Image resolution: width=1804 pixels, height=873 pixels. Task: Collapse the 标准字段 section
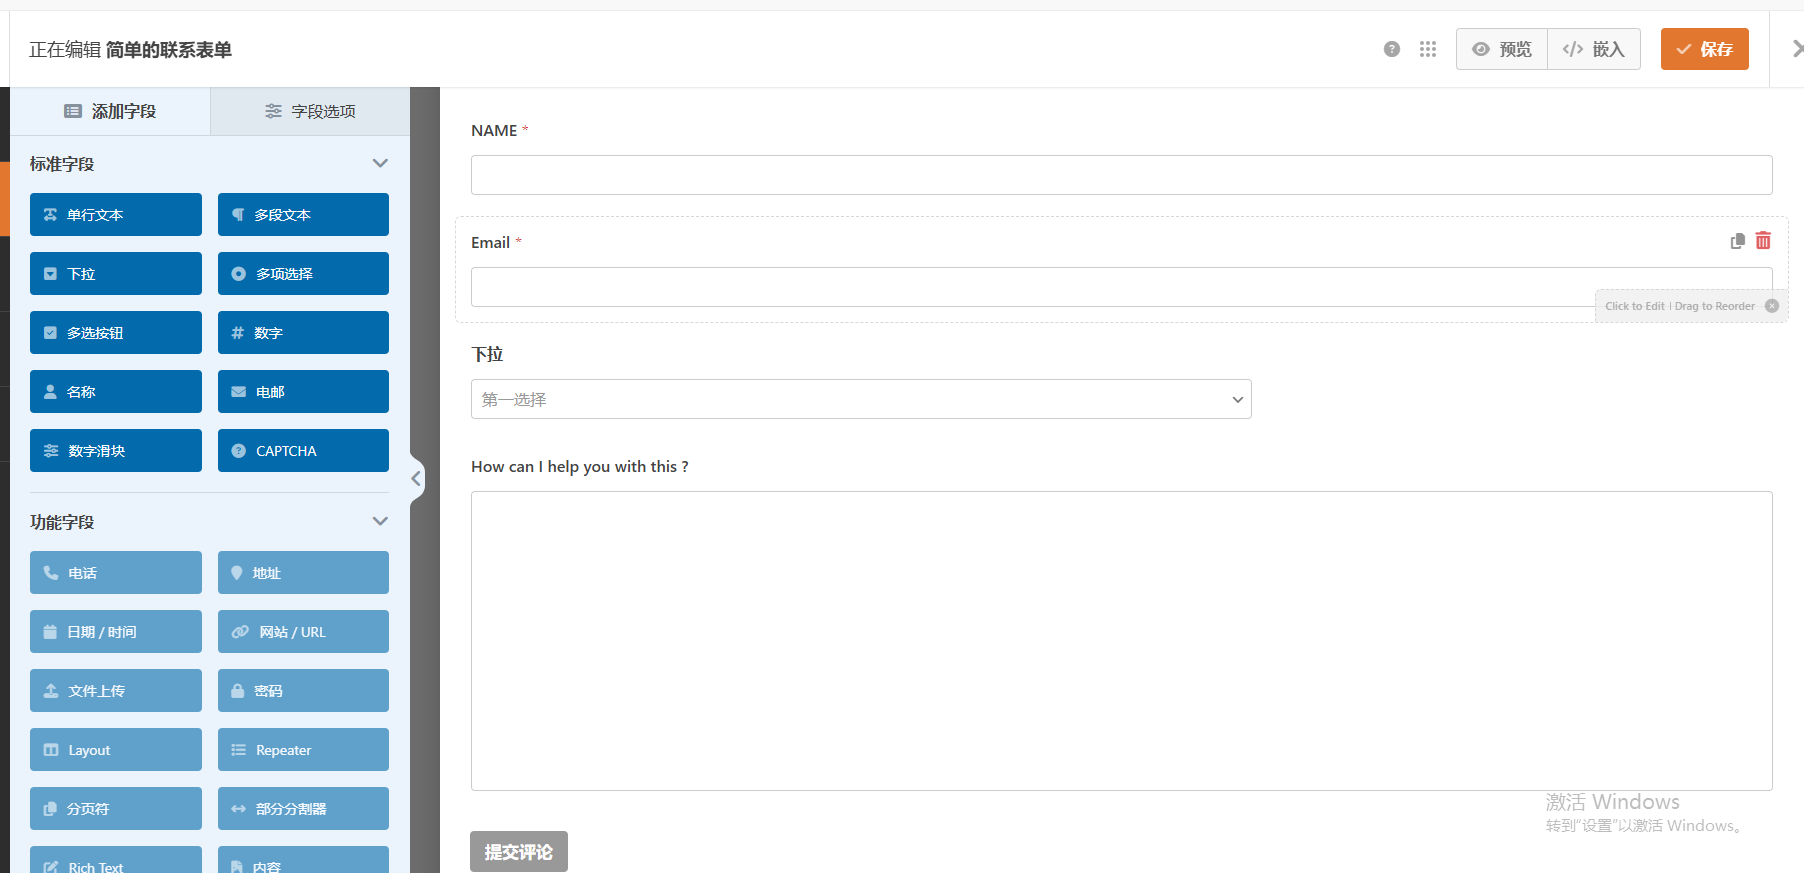click(380, 163)
